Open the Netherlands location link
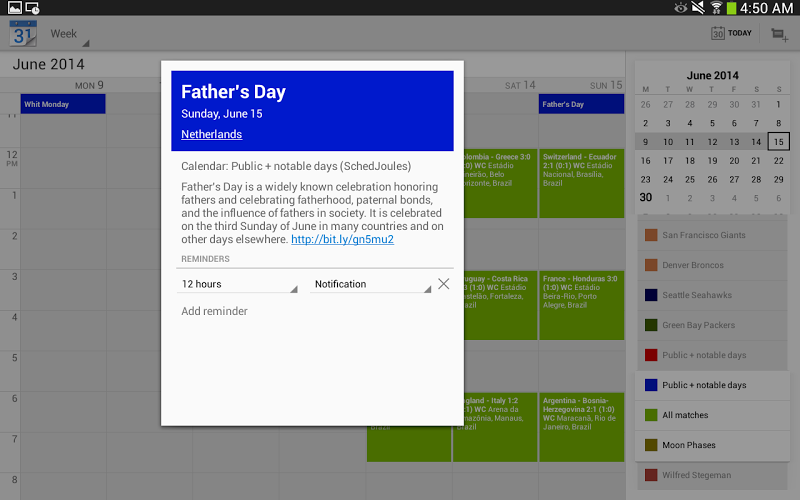 211,134
